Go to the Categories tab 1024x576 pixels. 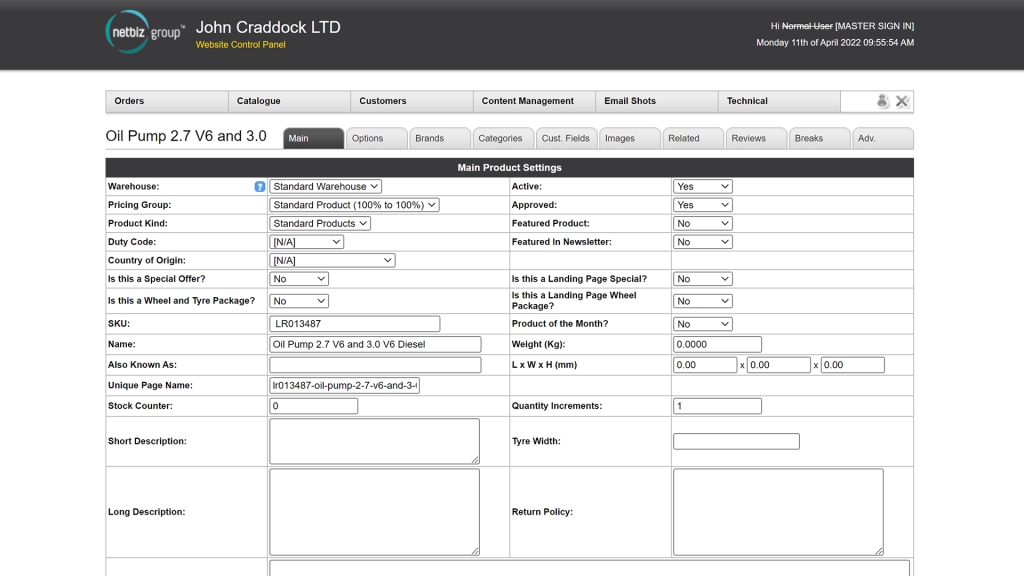(500, 138)
